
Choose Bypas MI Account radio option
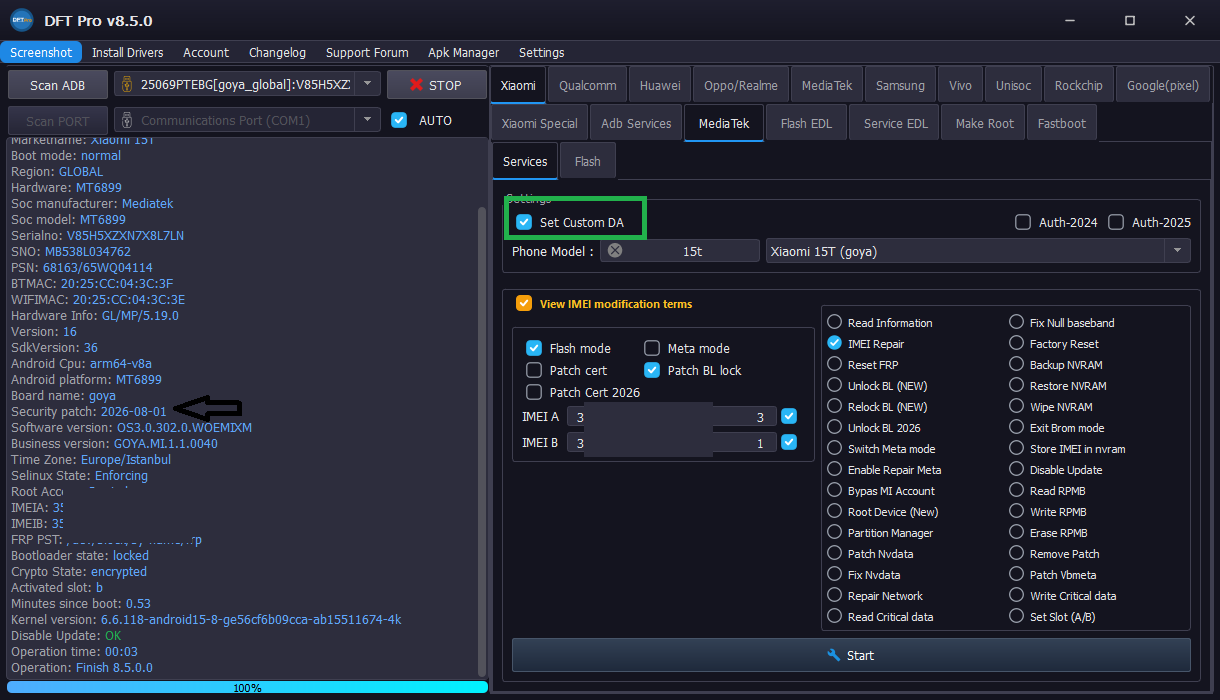pos(834,490)
